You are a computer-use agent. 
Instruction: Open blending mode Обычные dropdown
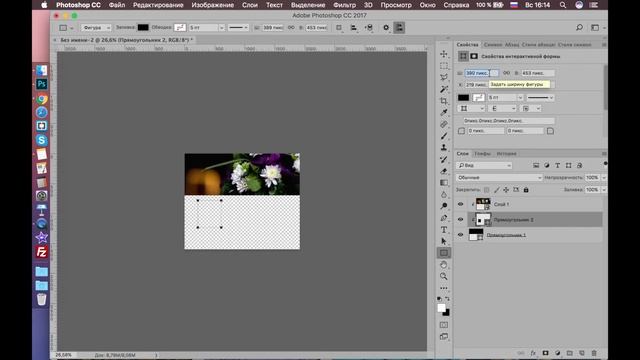tap(499, 178)
